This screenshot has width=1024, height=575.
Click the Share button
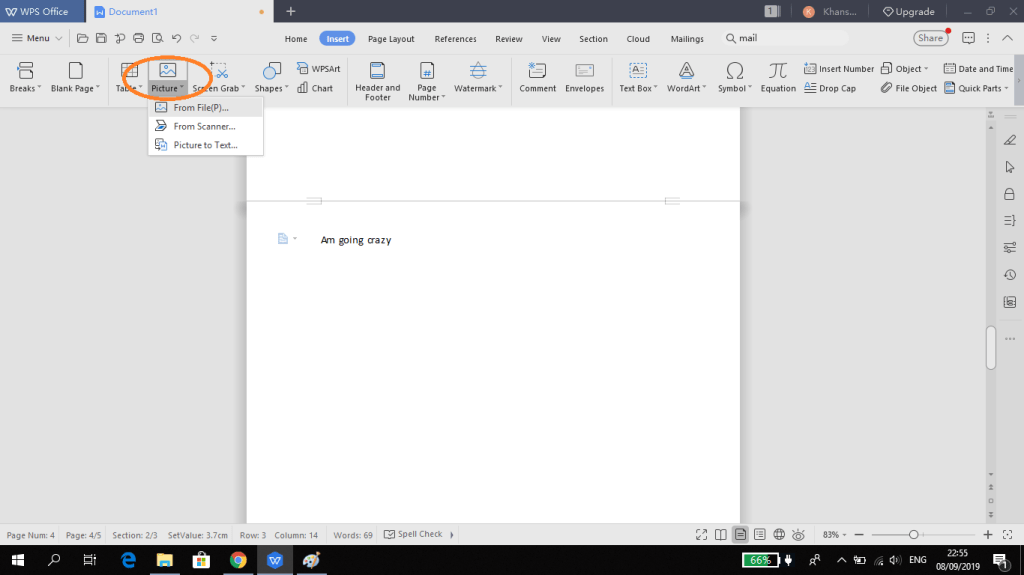point(930,38)
